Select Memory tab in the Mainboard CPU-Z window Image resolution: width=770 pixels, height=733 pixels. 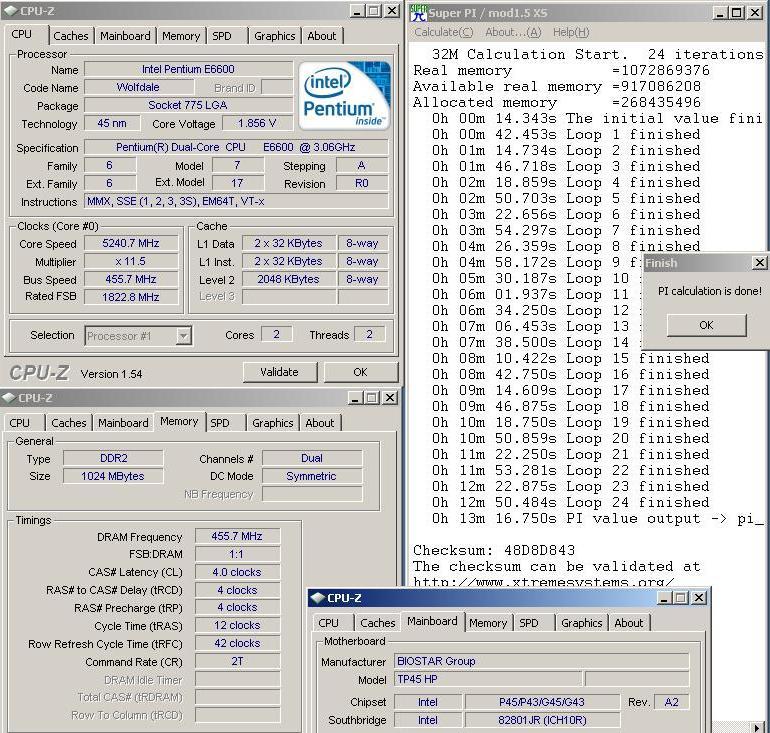[488, 623]
